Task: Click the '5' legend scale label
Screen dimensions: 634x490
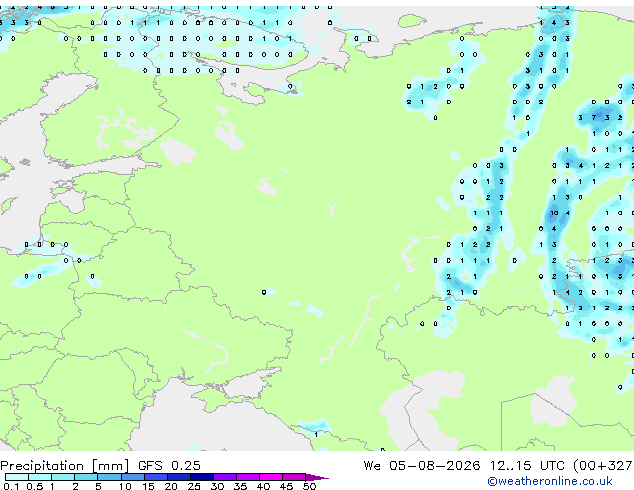Action: pos(98,486)
